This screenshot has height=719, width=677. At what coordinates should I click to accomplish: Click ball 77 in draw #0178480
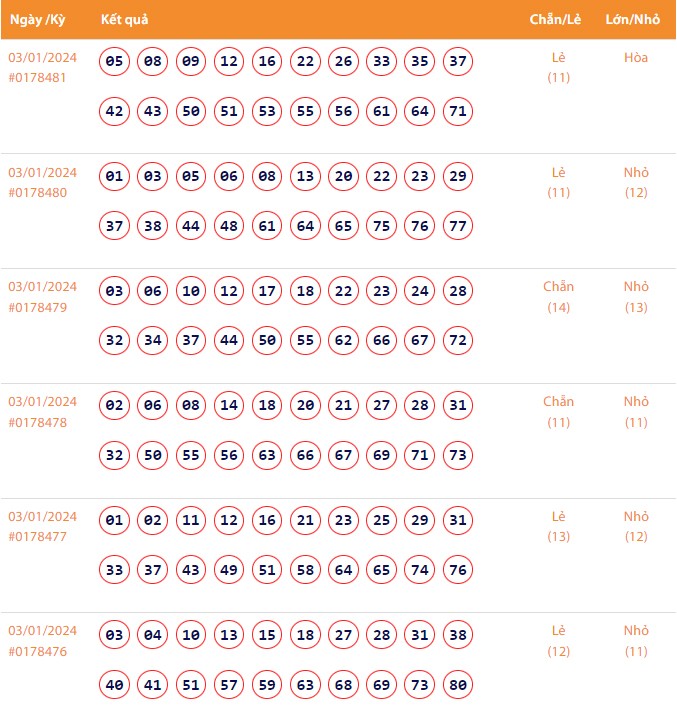(x=458, y=226)
